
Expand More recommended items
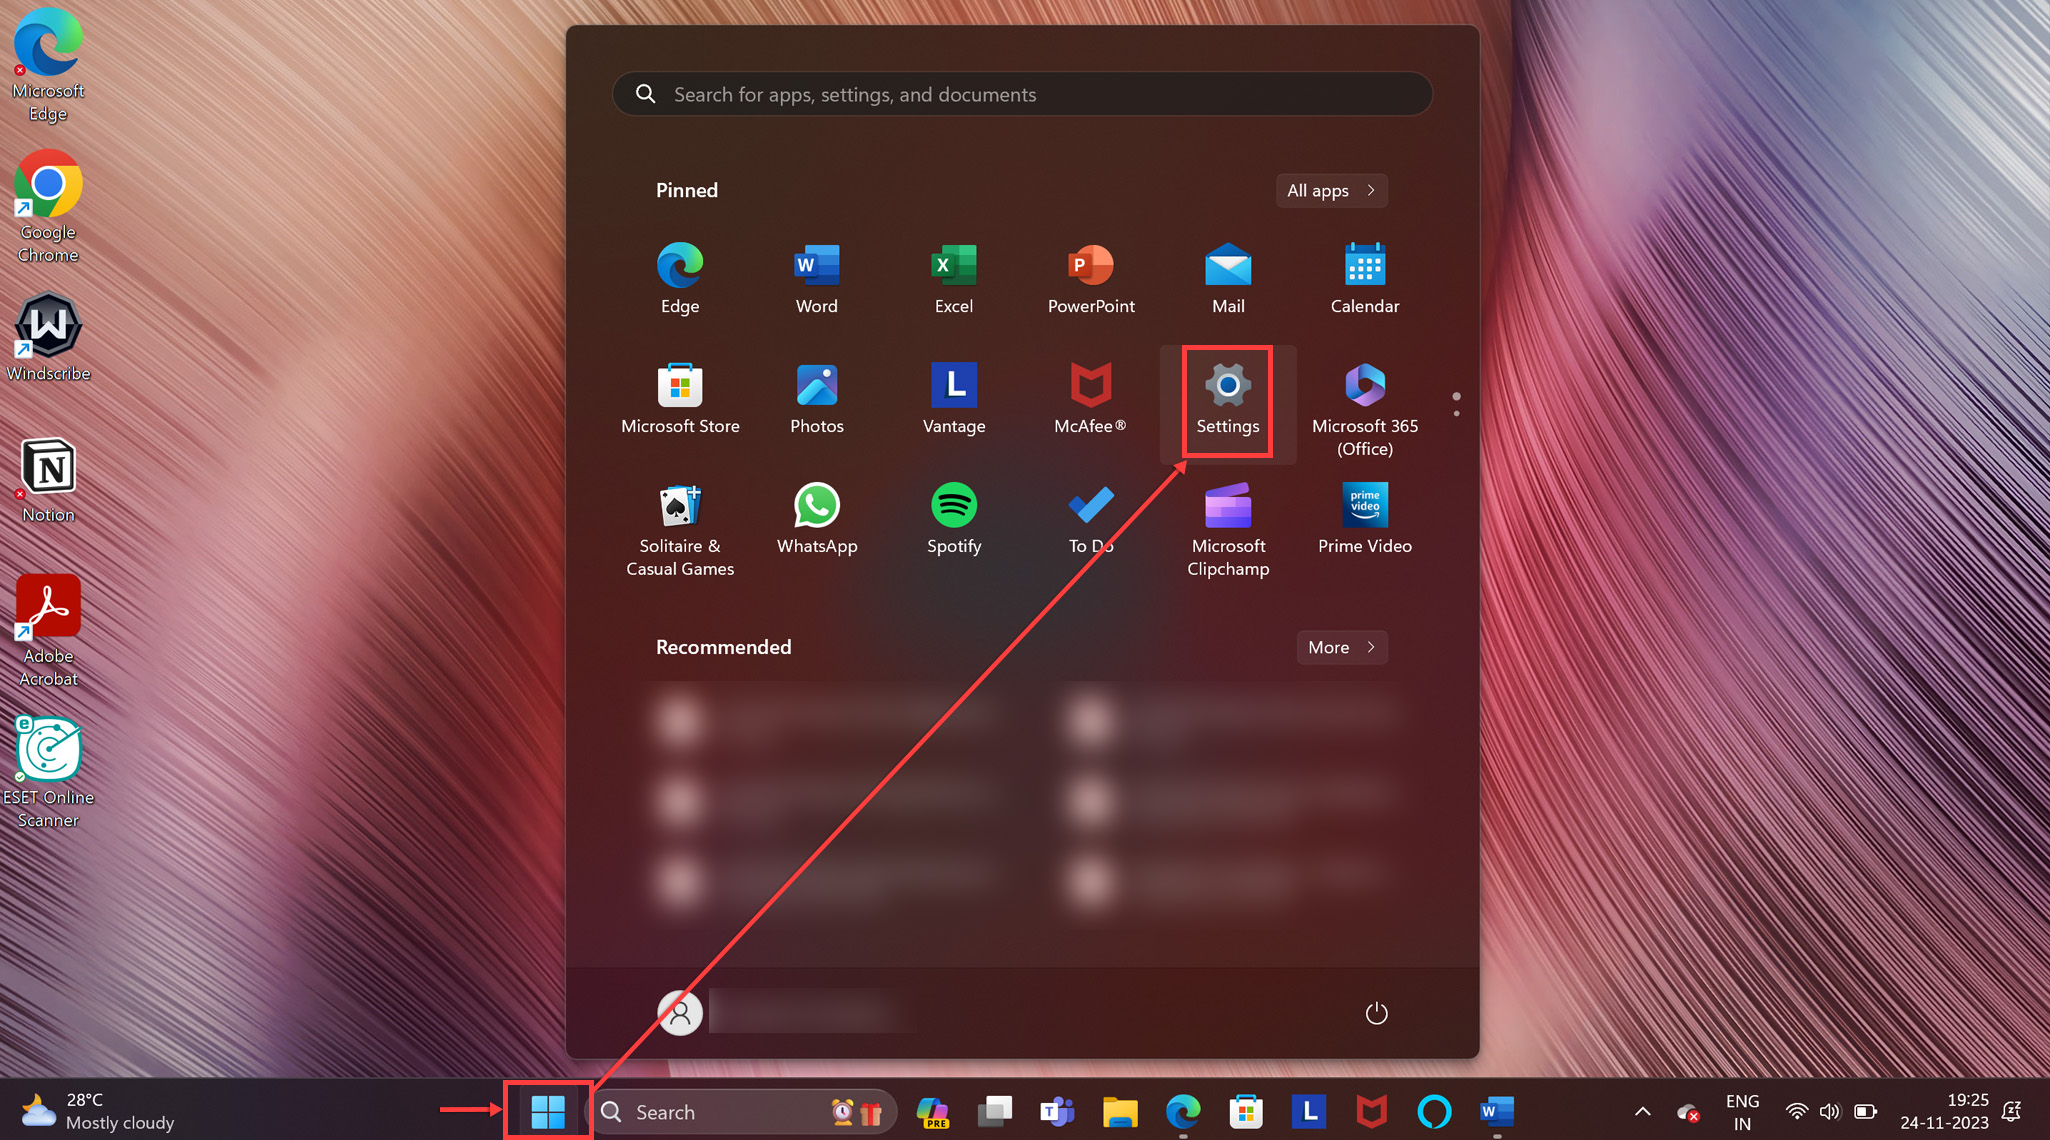[1341, 647]
